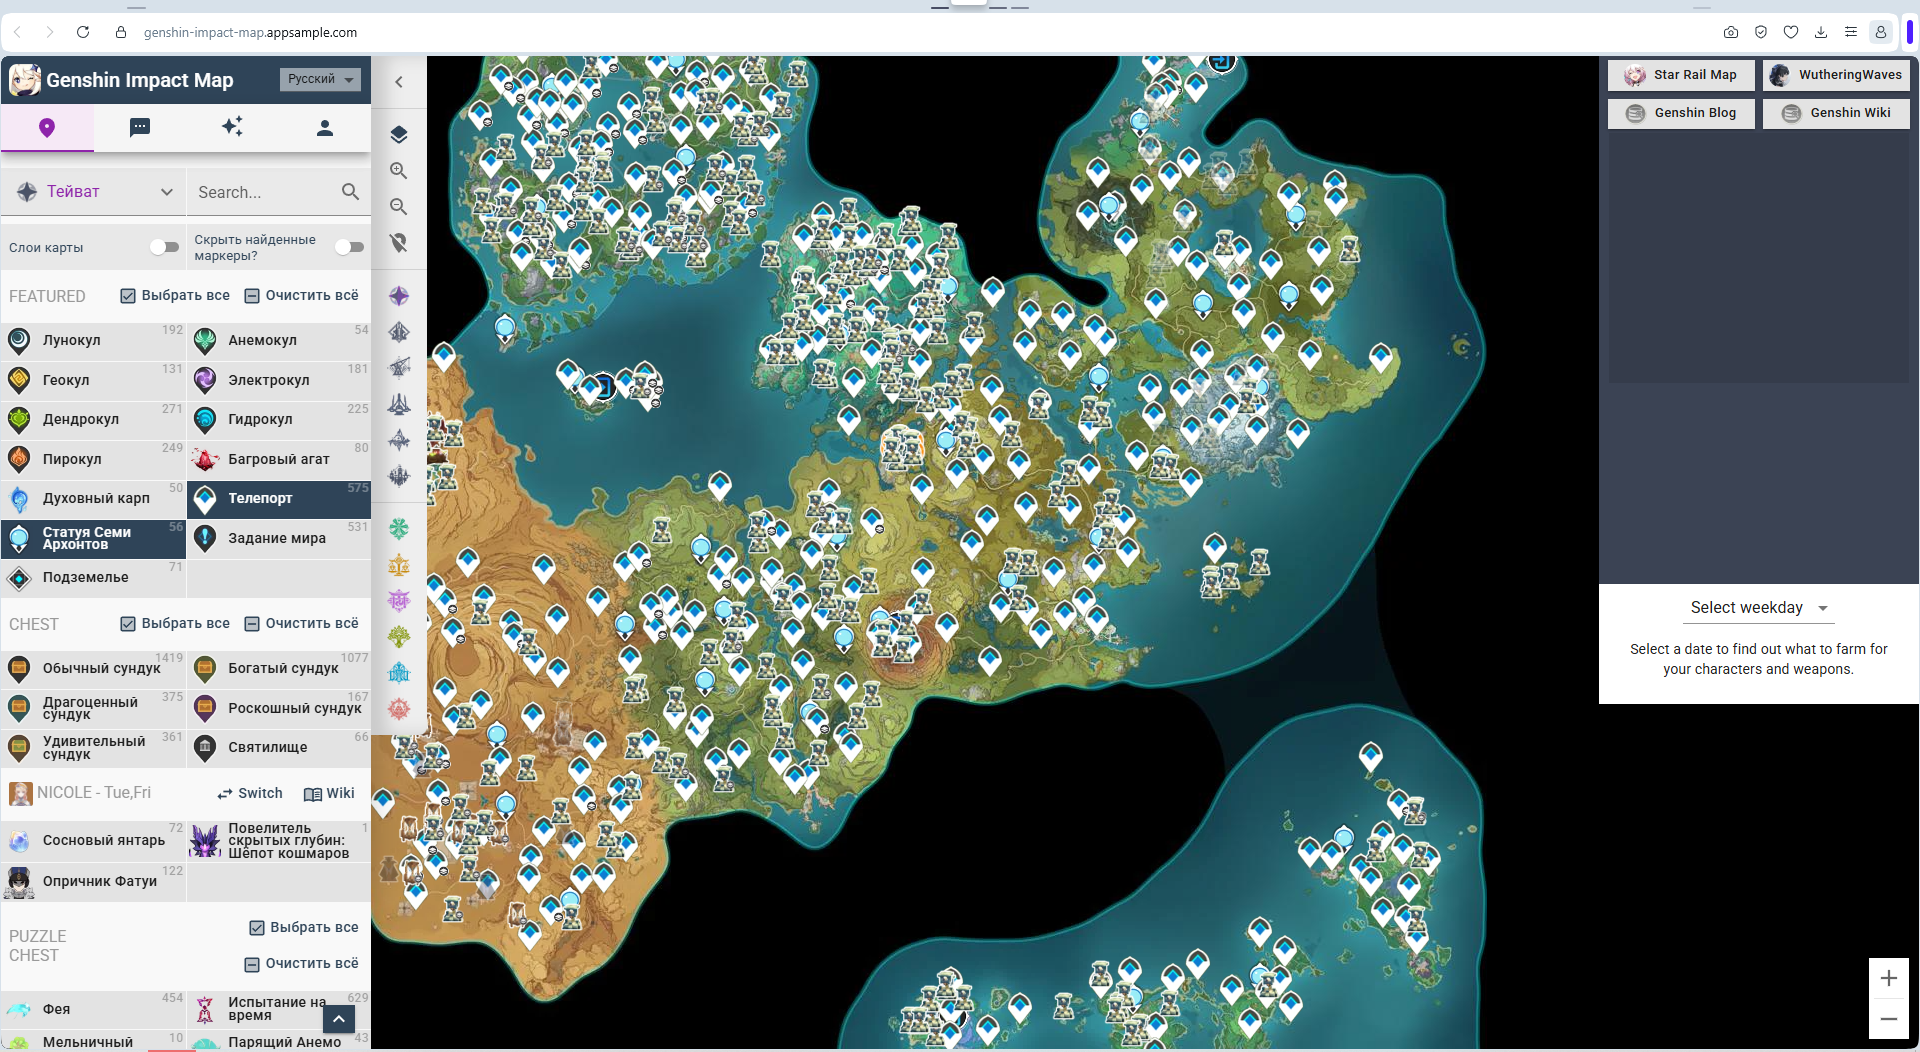Toggle the Обычный сундук chest category
1920x1052 pixels.
tap(94, 669)
